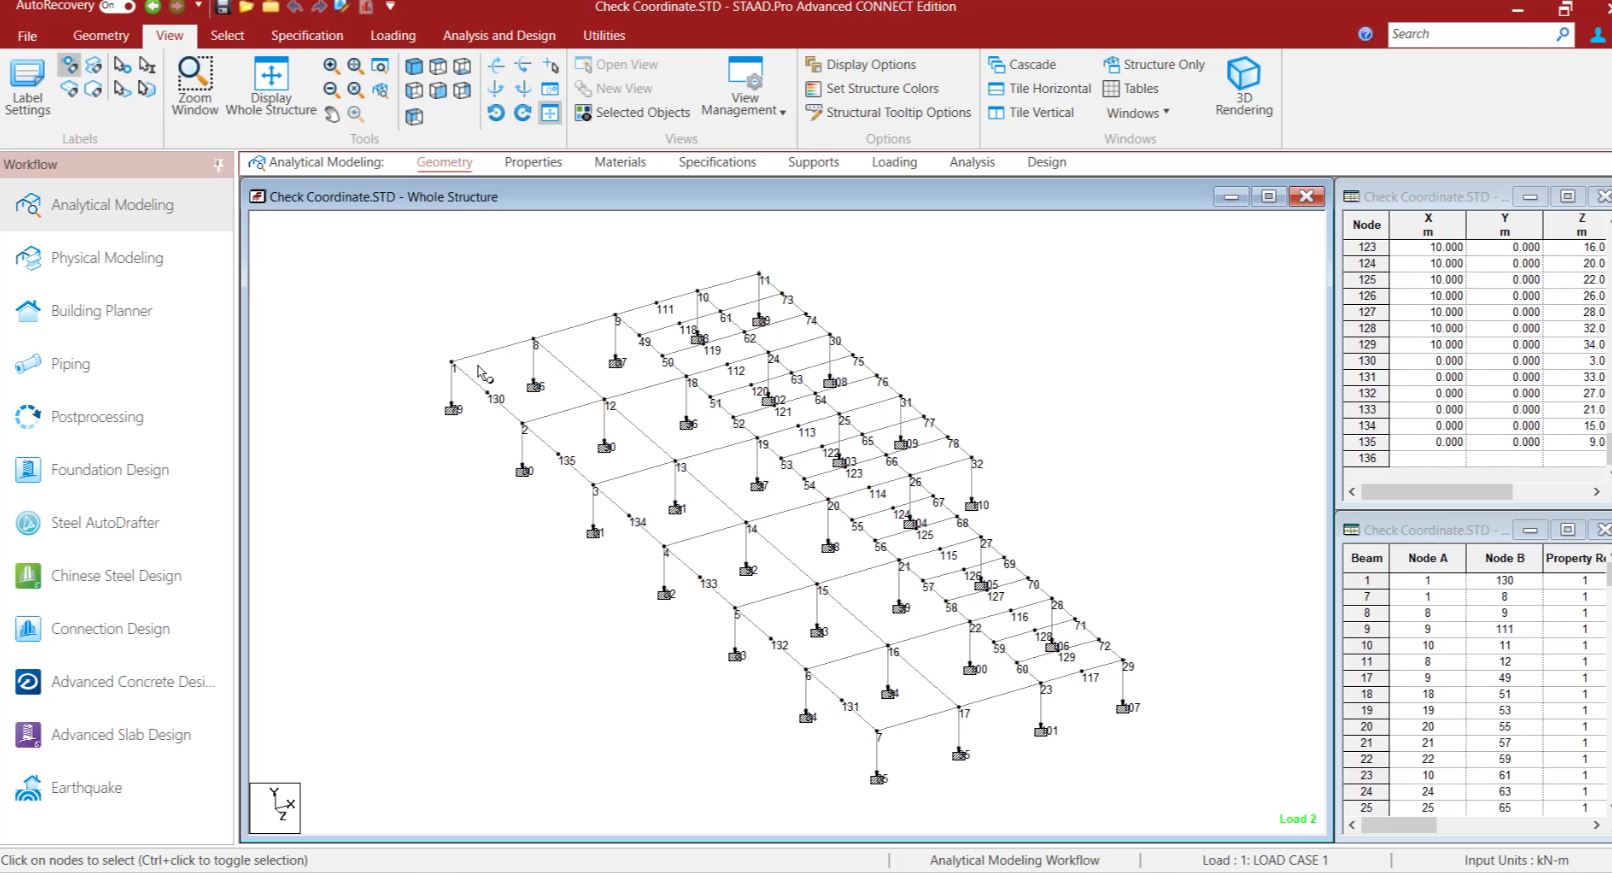Select the Earthquake workflow icon
Screen dimensions: 1612x873
(28, 788)
